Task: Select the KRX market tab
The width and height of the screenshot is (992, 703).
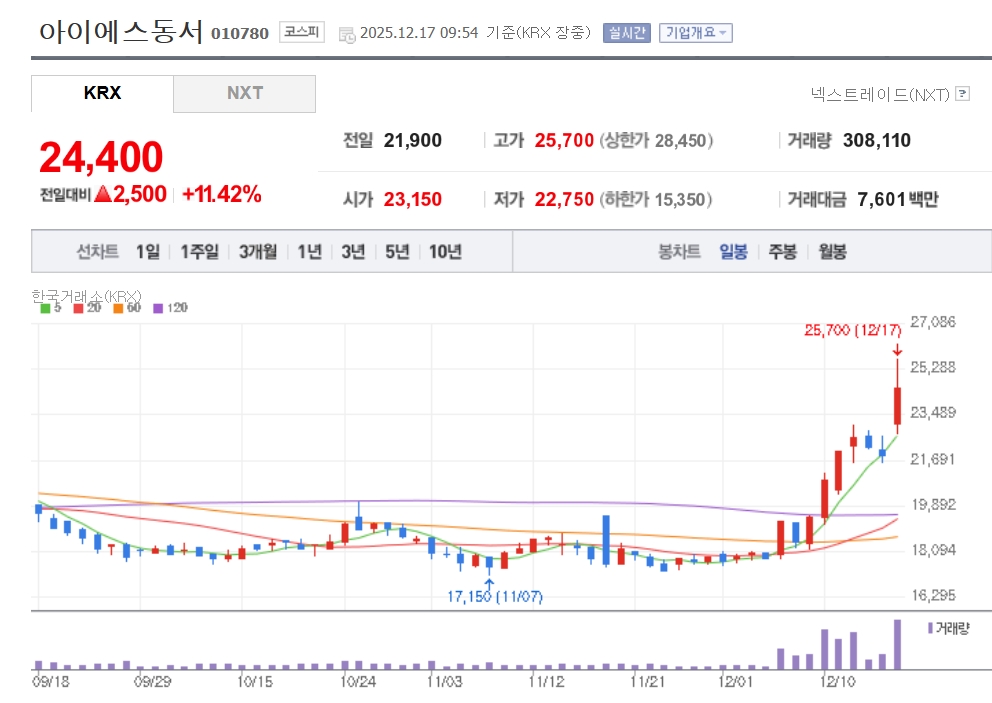Action: coord(102,93)
